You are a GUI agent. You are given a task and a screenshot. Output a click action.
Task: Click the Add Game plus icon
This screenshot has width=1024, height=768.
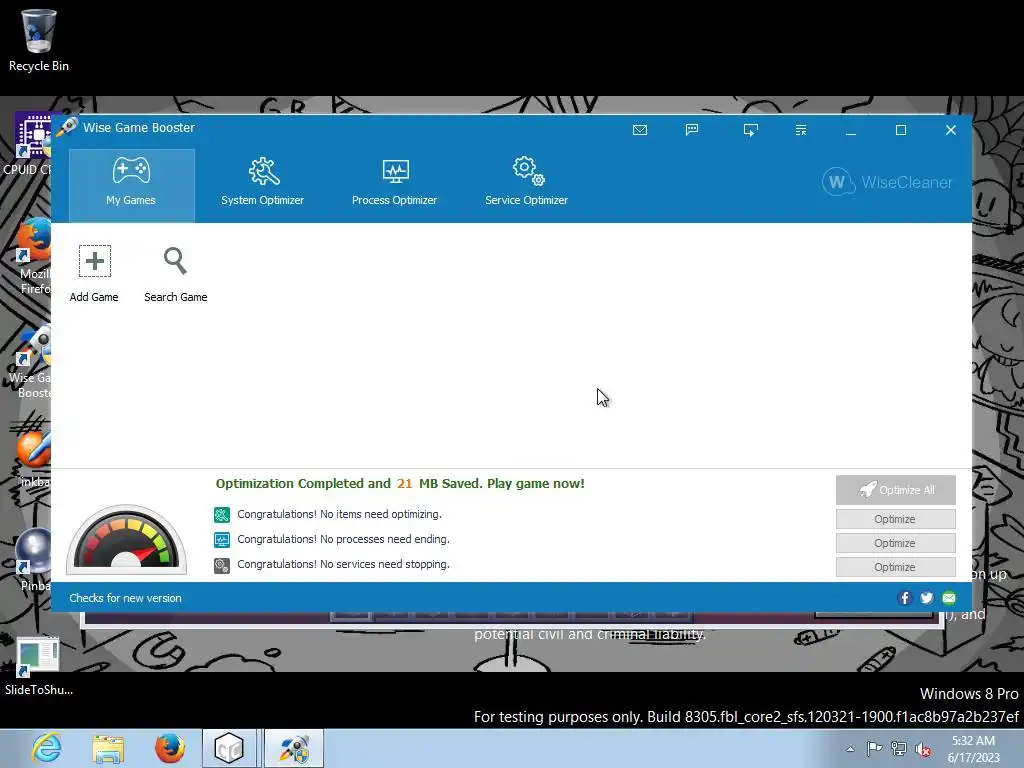click(95, 261)
